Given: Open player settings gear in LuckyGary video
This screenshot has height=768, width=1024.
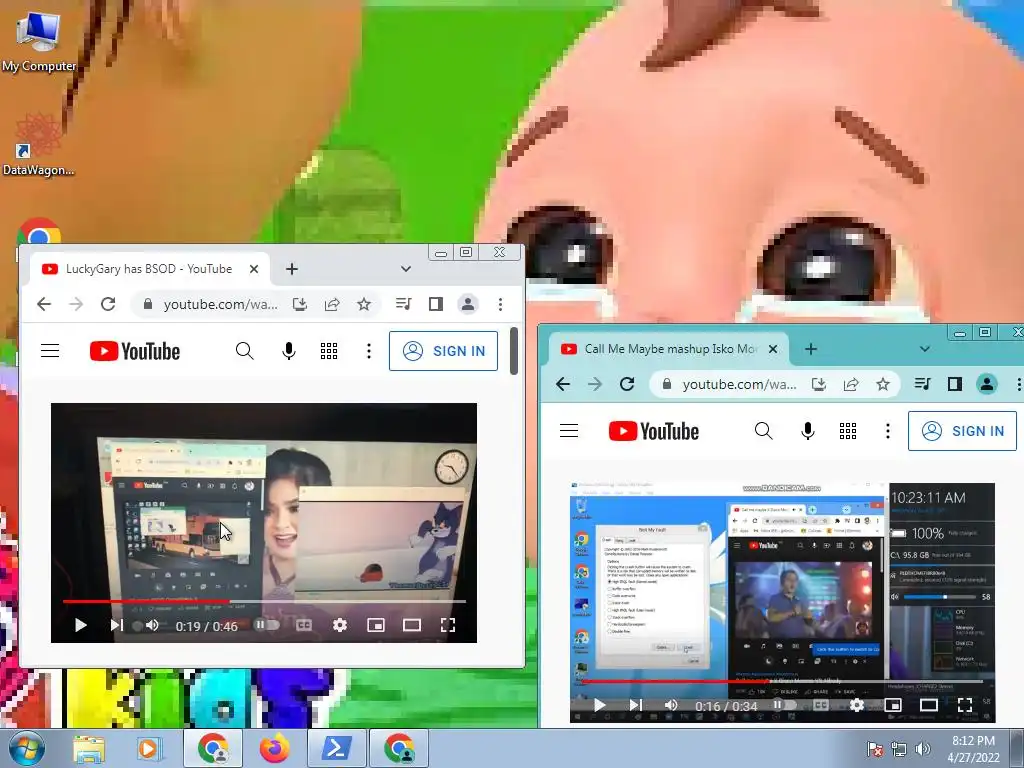Looking at the screenshot, I should pyautogui.click(x=340, y=625).
